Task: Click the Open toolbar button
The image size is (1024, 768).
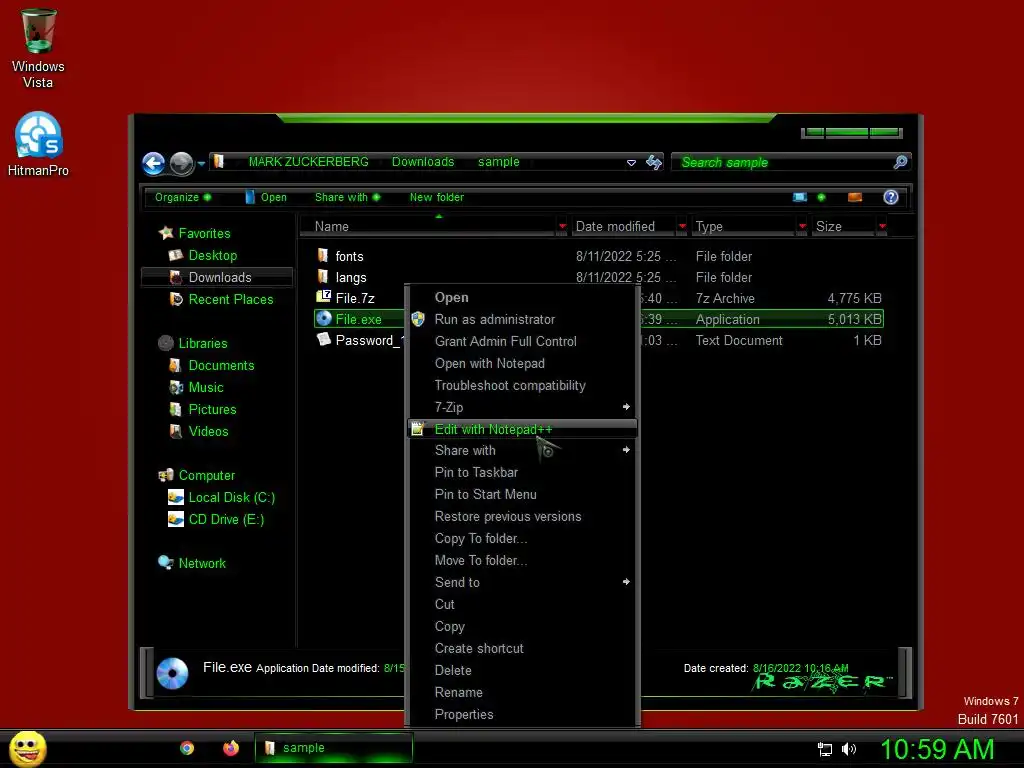Action: coord(266,197)
